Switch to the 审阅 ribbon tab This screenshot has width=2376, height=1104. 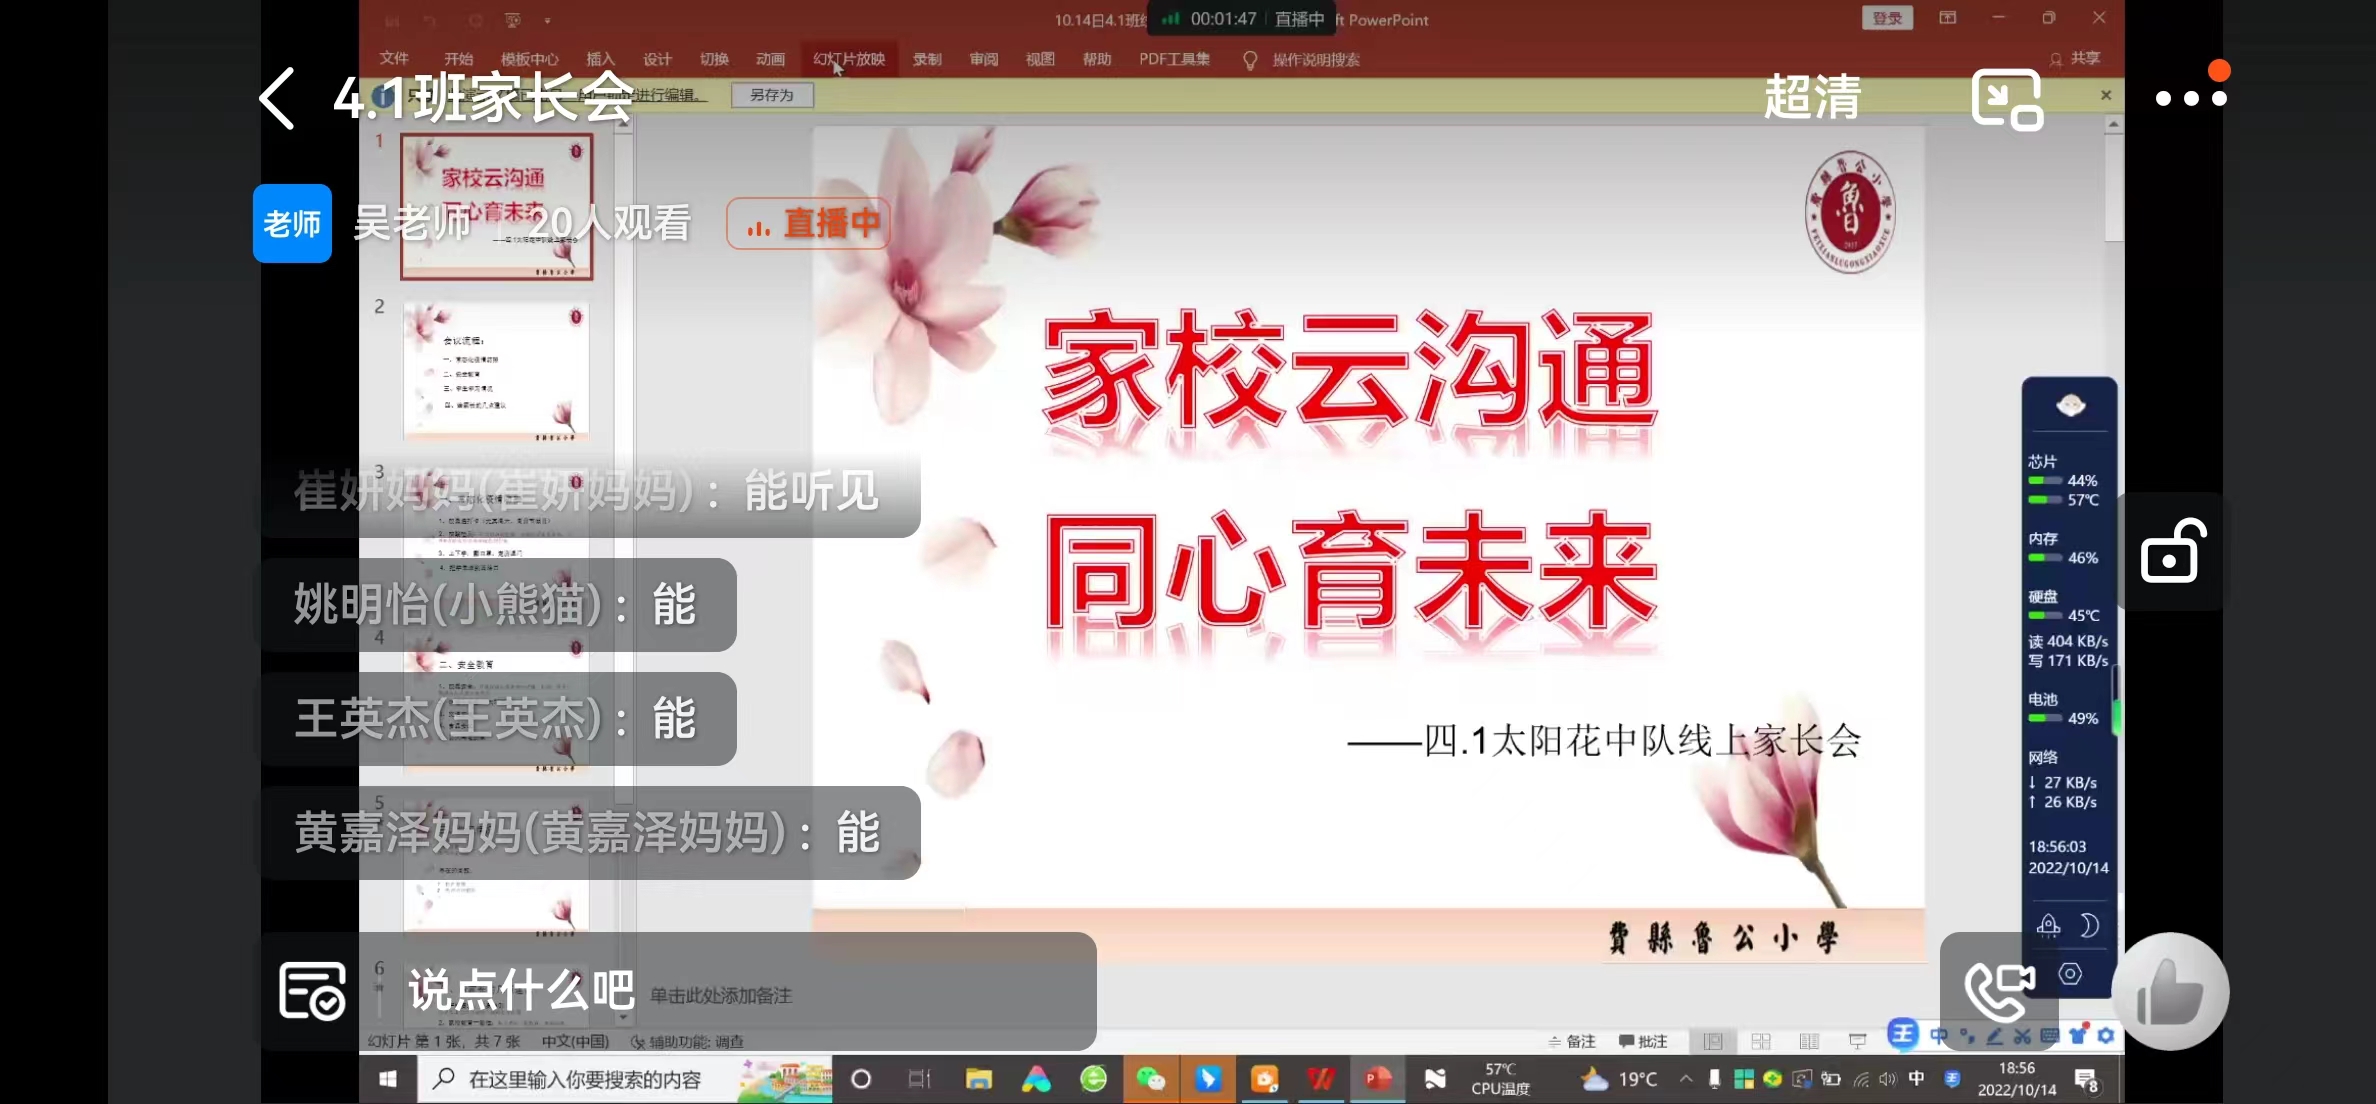coord(983,59)
